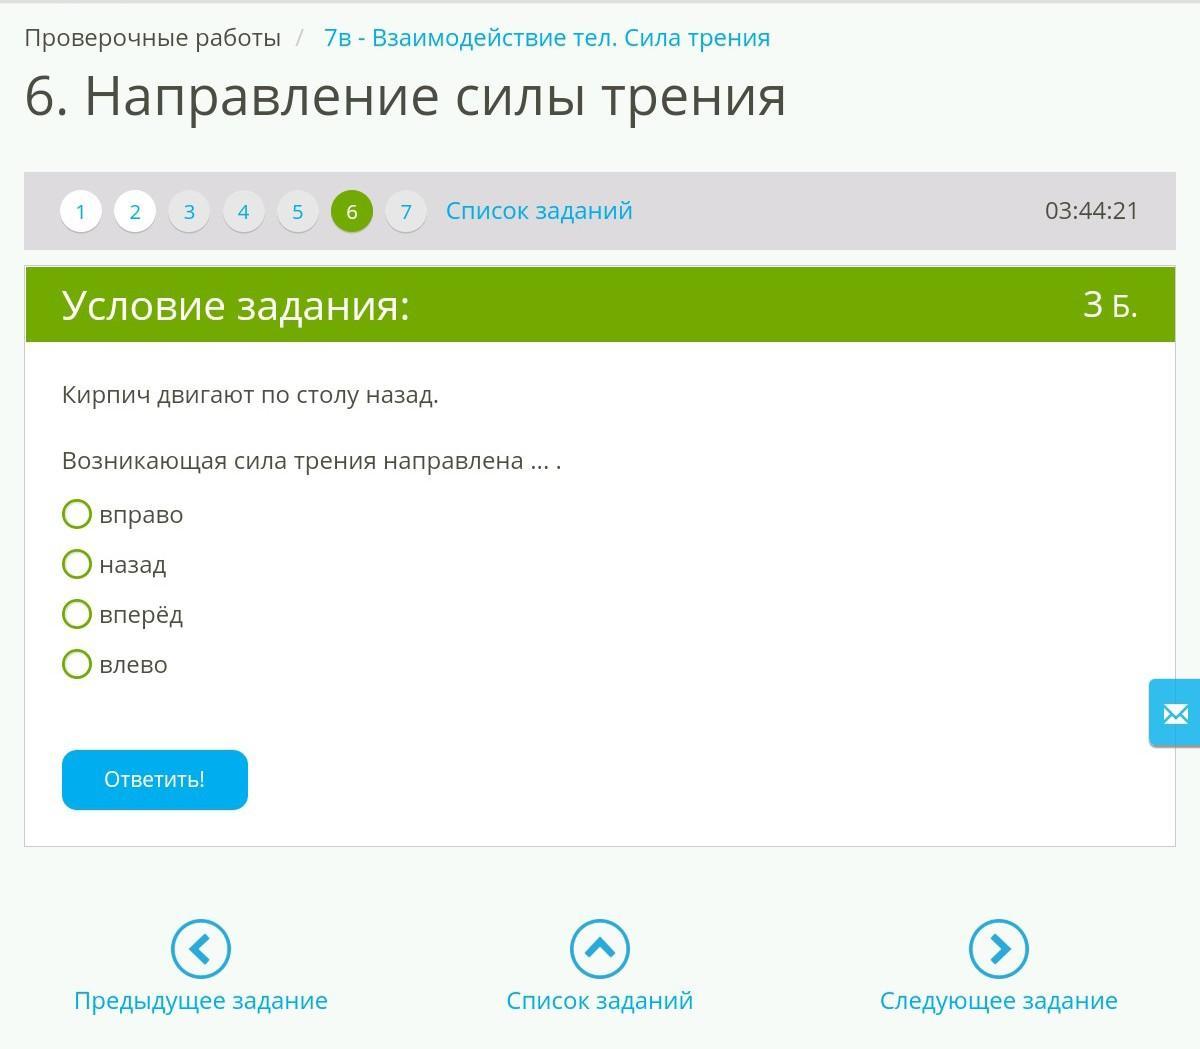
Task: Click the timer 03:44:21
Action: coord(1092,211)
